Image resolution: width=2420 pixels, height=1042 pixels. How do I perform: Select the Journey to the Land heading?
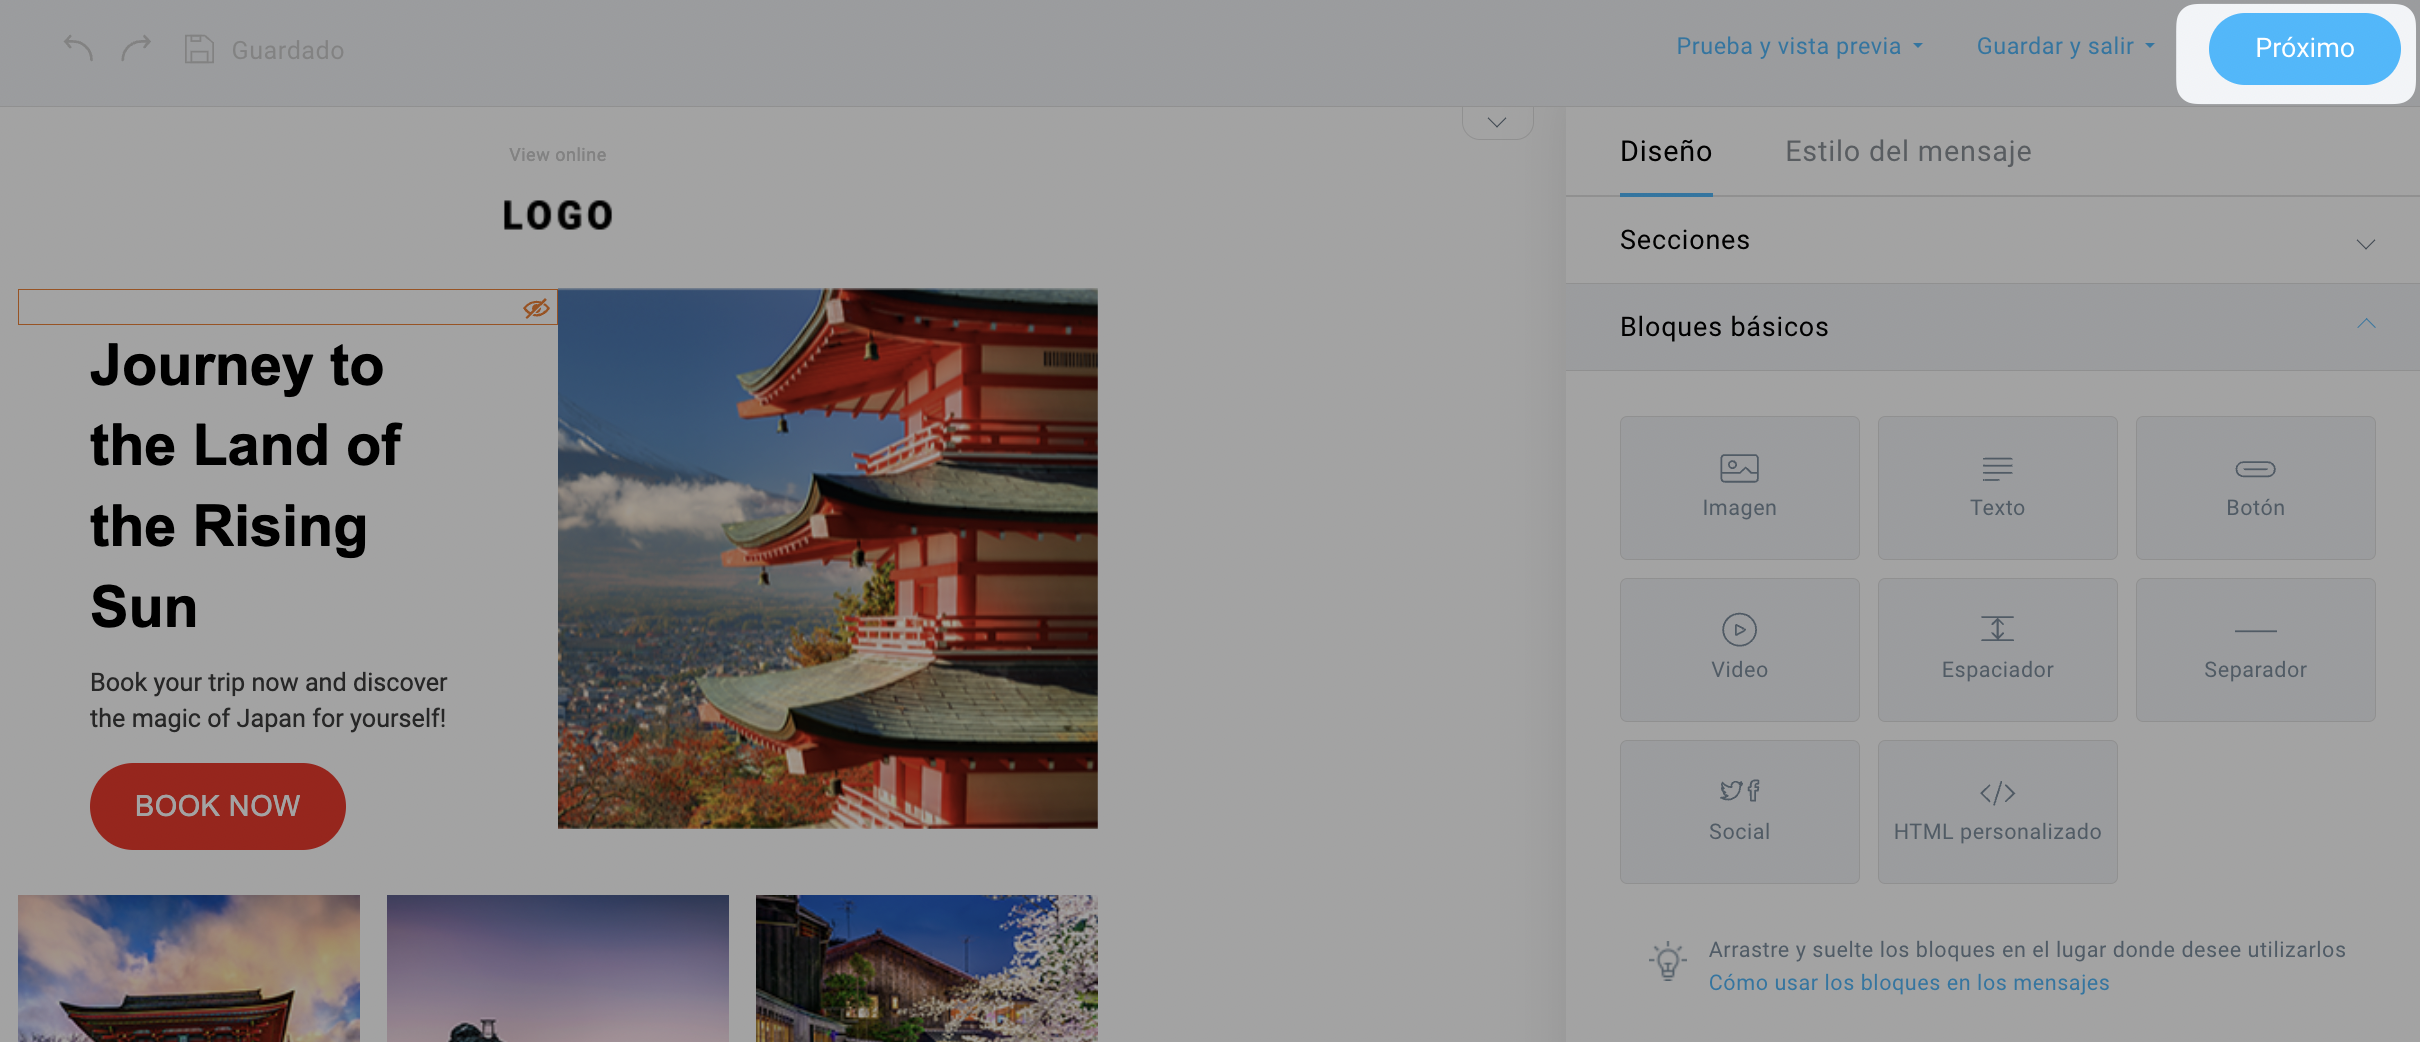(245, 485)
